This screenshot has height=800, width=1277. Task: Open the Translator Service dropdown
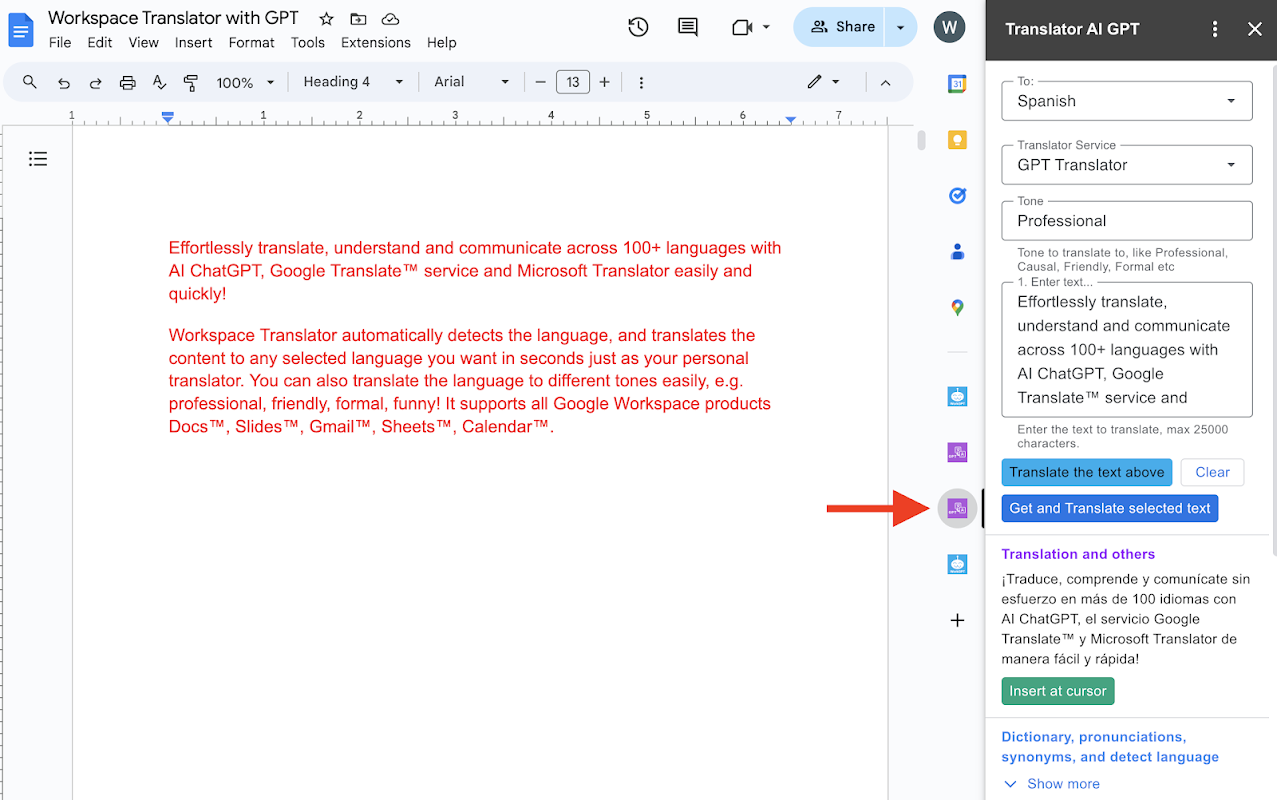click(1127, 165)
